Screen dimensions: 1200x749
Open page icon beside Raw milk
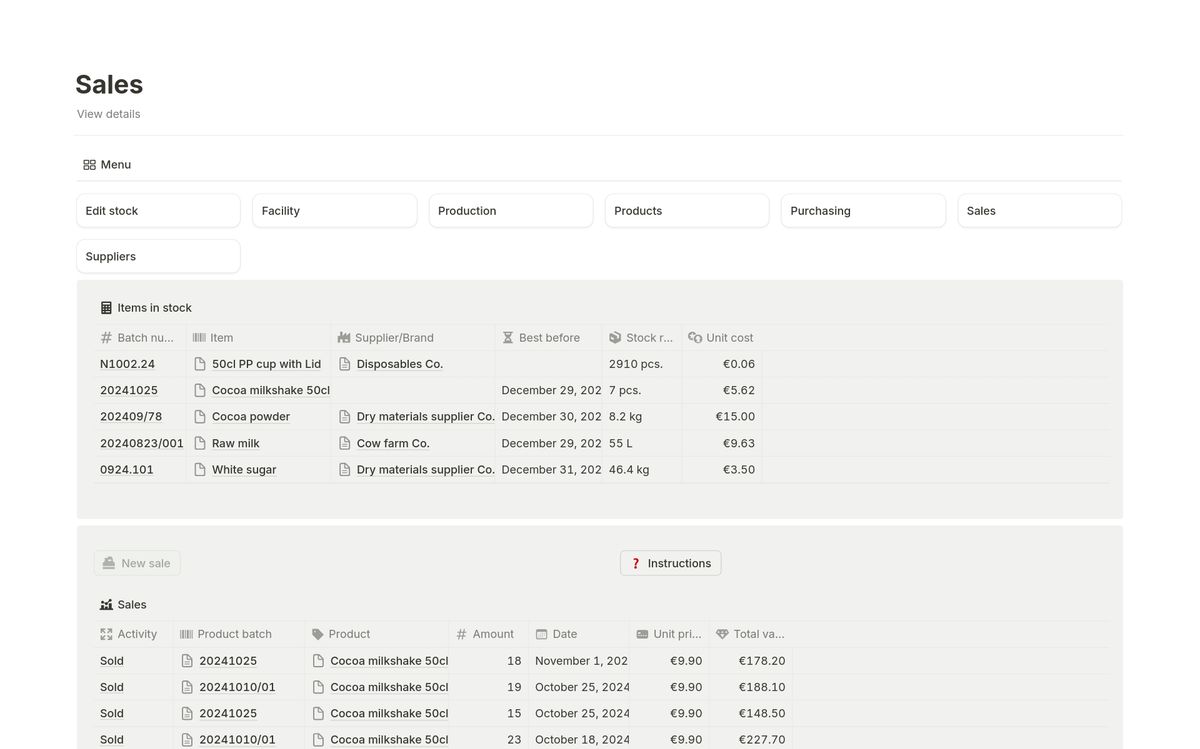coord(200,443)
